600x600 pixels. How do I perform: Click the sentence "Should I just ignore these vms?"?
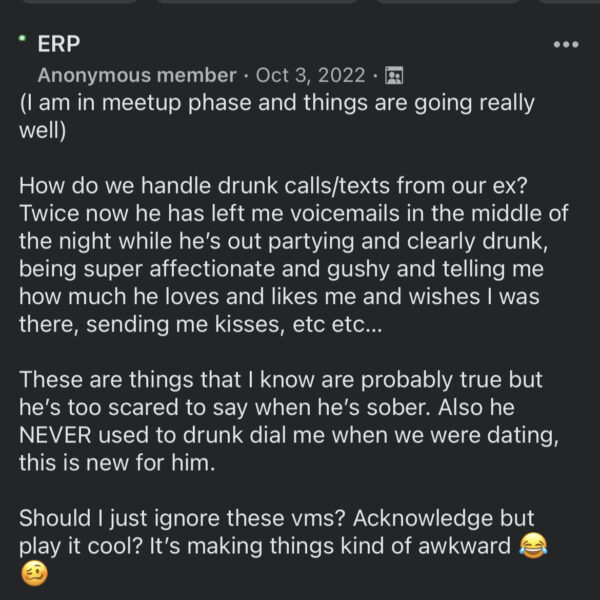(x=182, y=518)
